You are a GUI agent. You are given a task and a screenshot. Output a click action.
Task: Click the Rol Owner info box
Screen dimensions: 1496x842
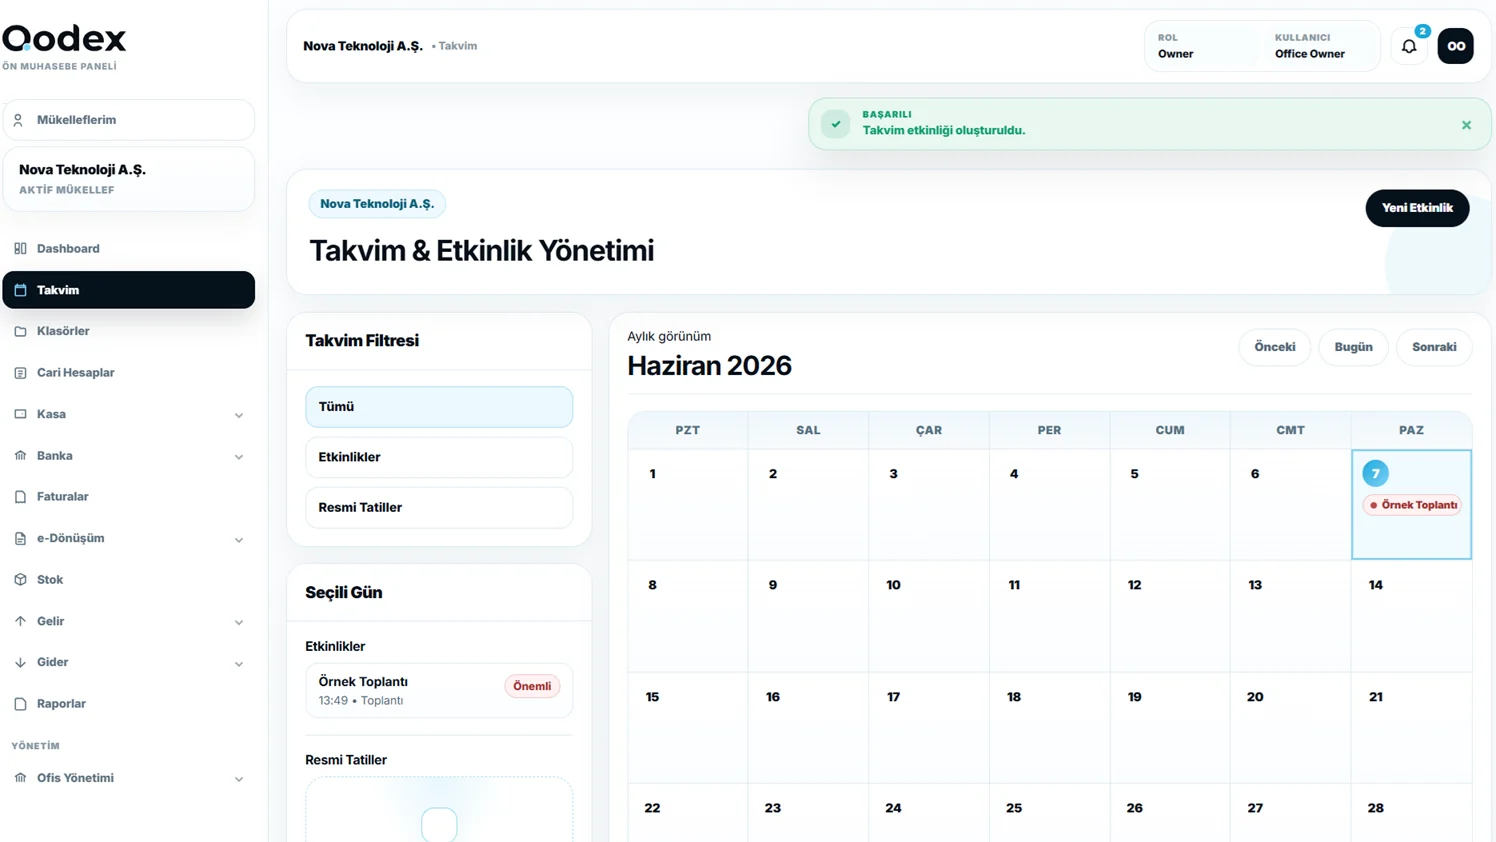point(1203,46)
